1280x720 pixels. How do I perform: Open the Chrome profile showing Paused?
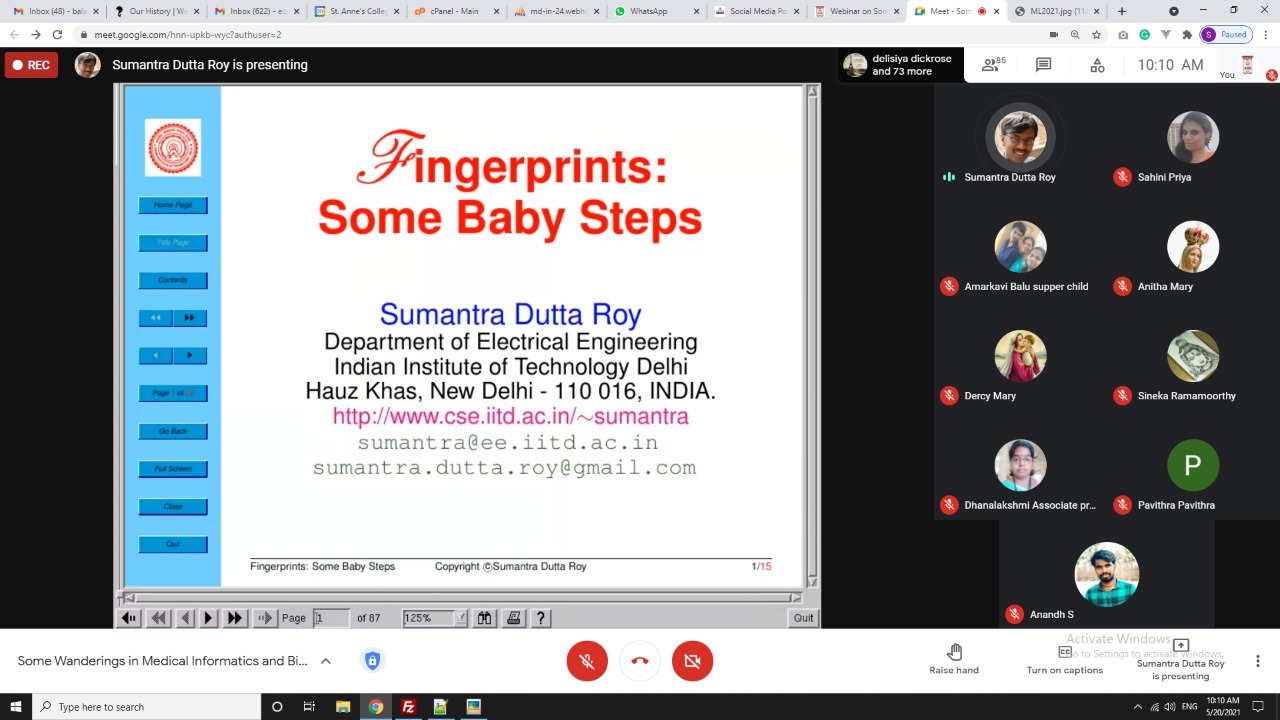point(1226,34)
